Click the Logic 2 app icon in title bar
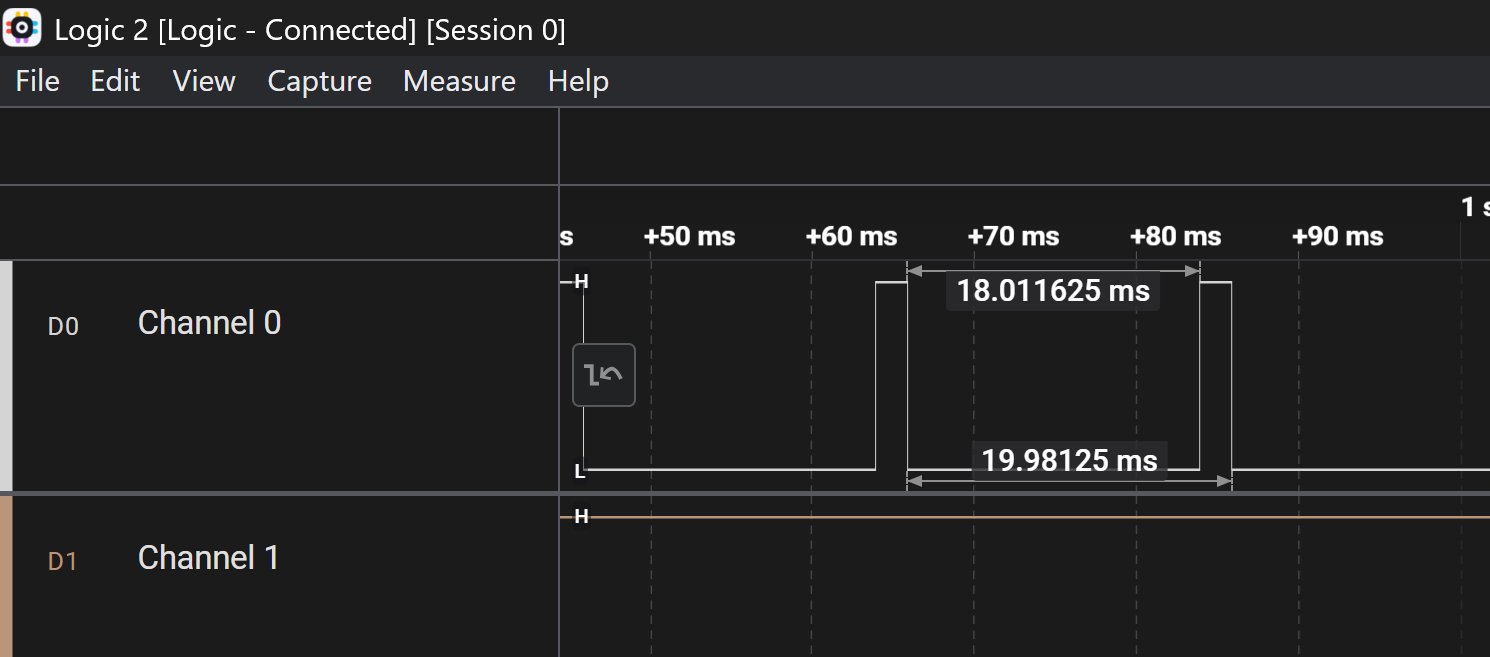This screenshot has width=1490, height=657. point(22,28)
